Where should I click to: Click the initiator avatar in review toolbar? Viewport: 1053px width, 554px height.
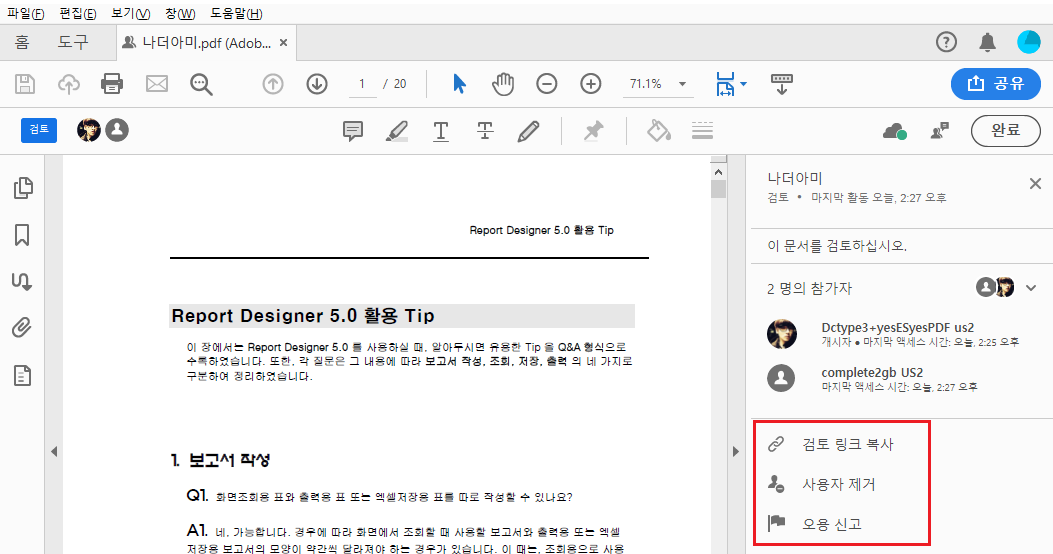[89, 130]
